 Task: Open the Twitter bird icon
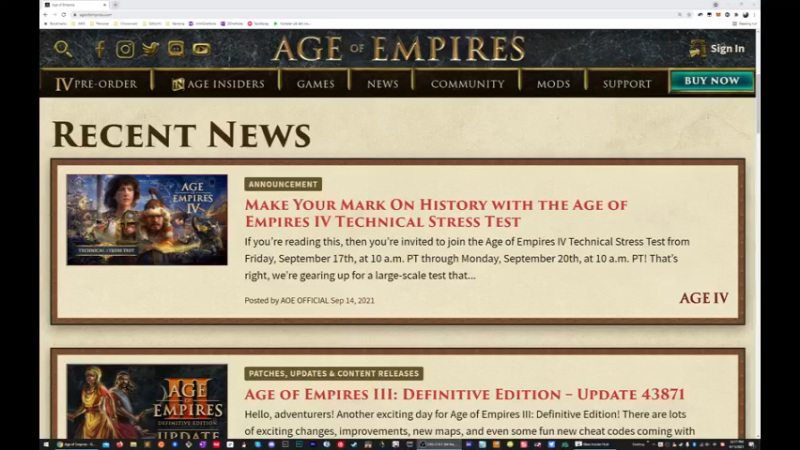point(151,49)
